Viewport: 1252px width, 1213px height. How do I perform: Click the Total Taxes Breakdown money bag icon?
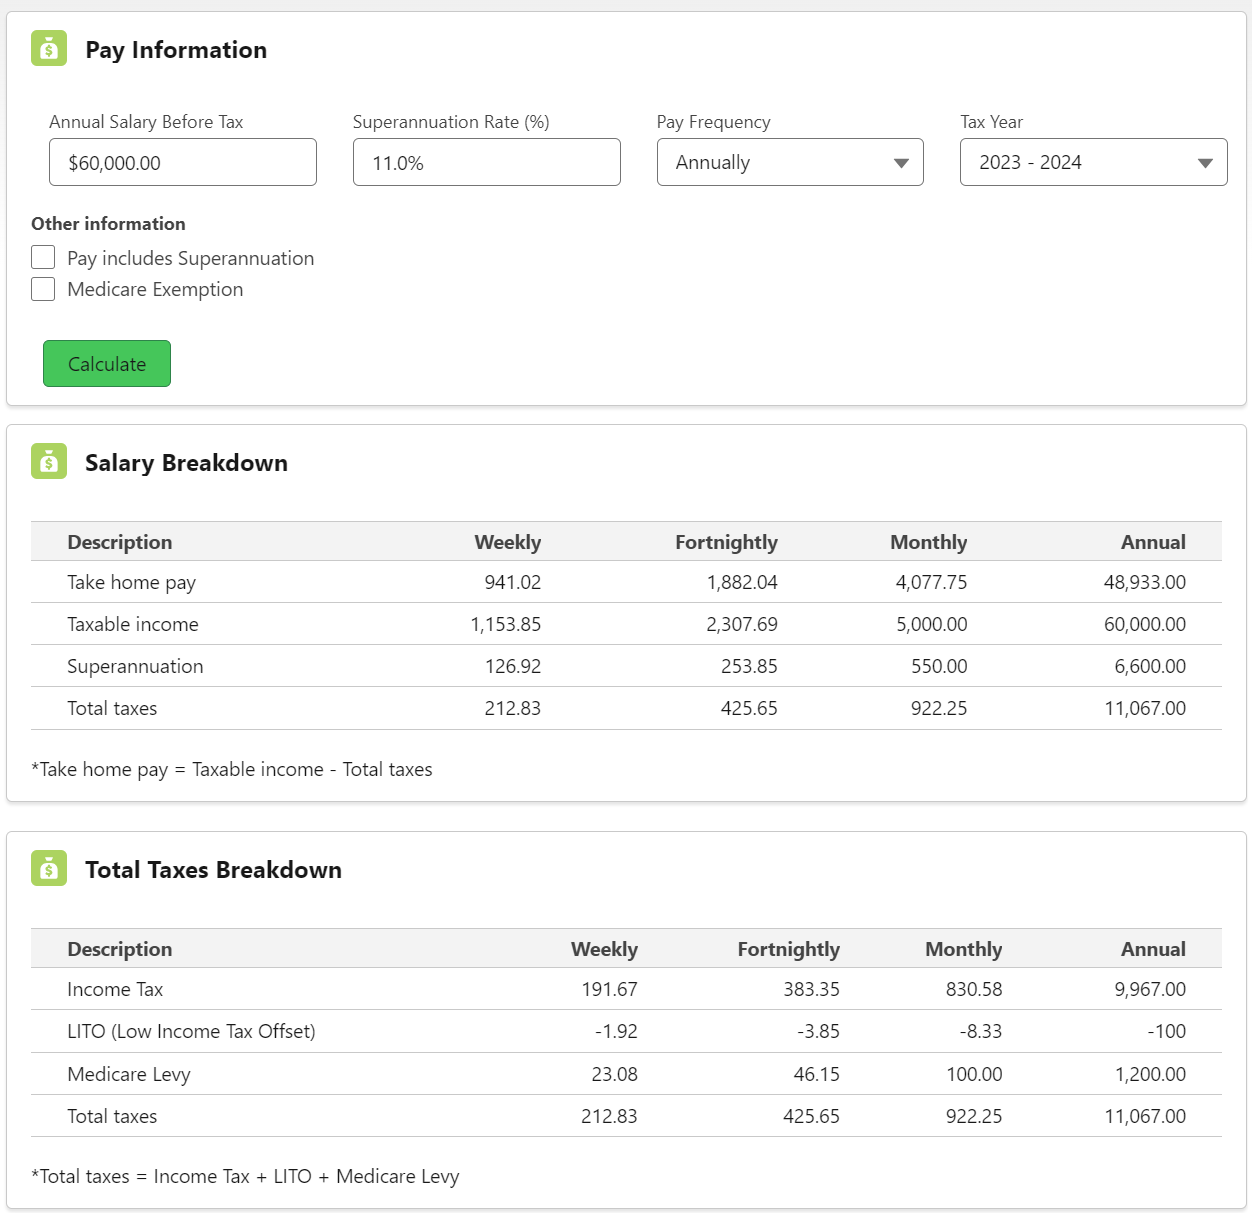49,868
